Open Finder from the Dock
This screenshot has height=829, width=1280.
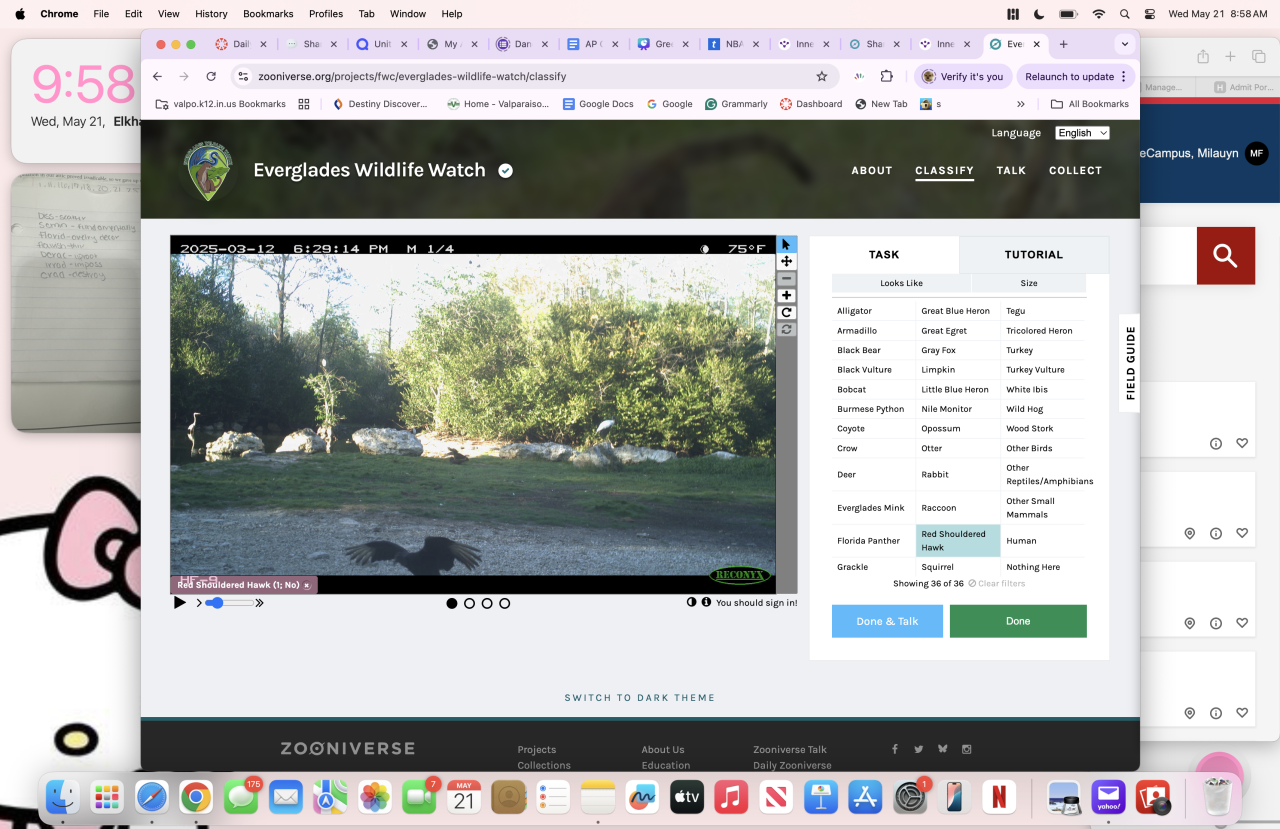point(63,797)
